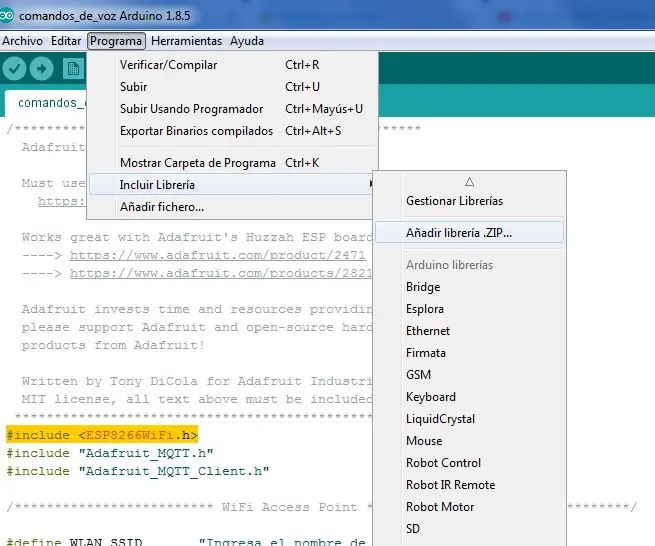Open the adafruit.com/products/2821 link

[x=221, y=273]
